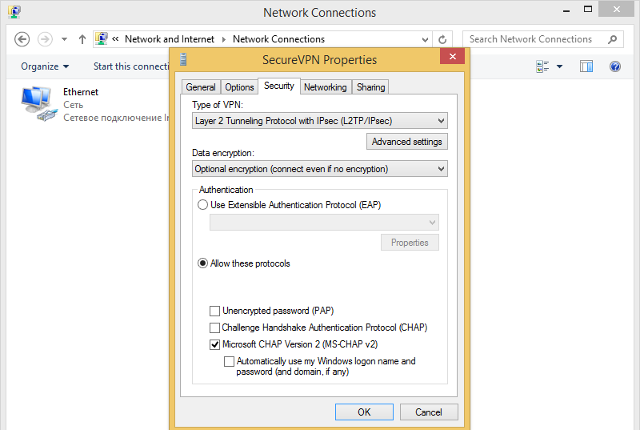The image size is (640, 430).
Task: Switch to the Networking tab
Action: click(325, 87)
